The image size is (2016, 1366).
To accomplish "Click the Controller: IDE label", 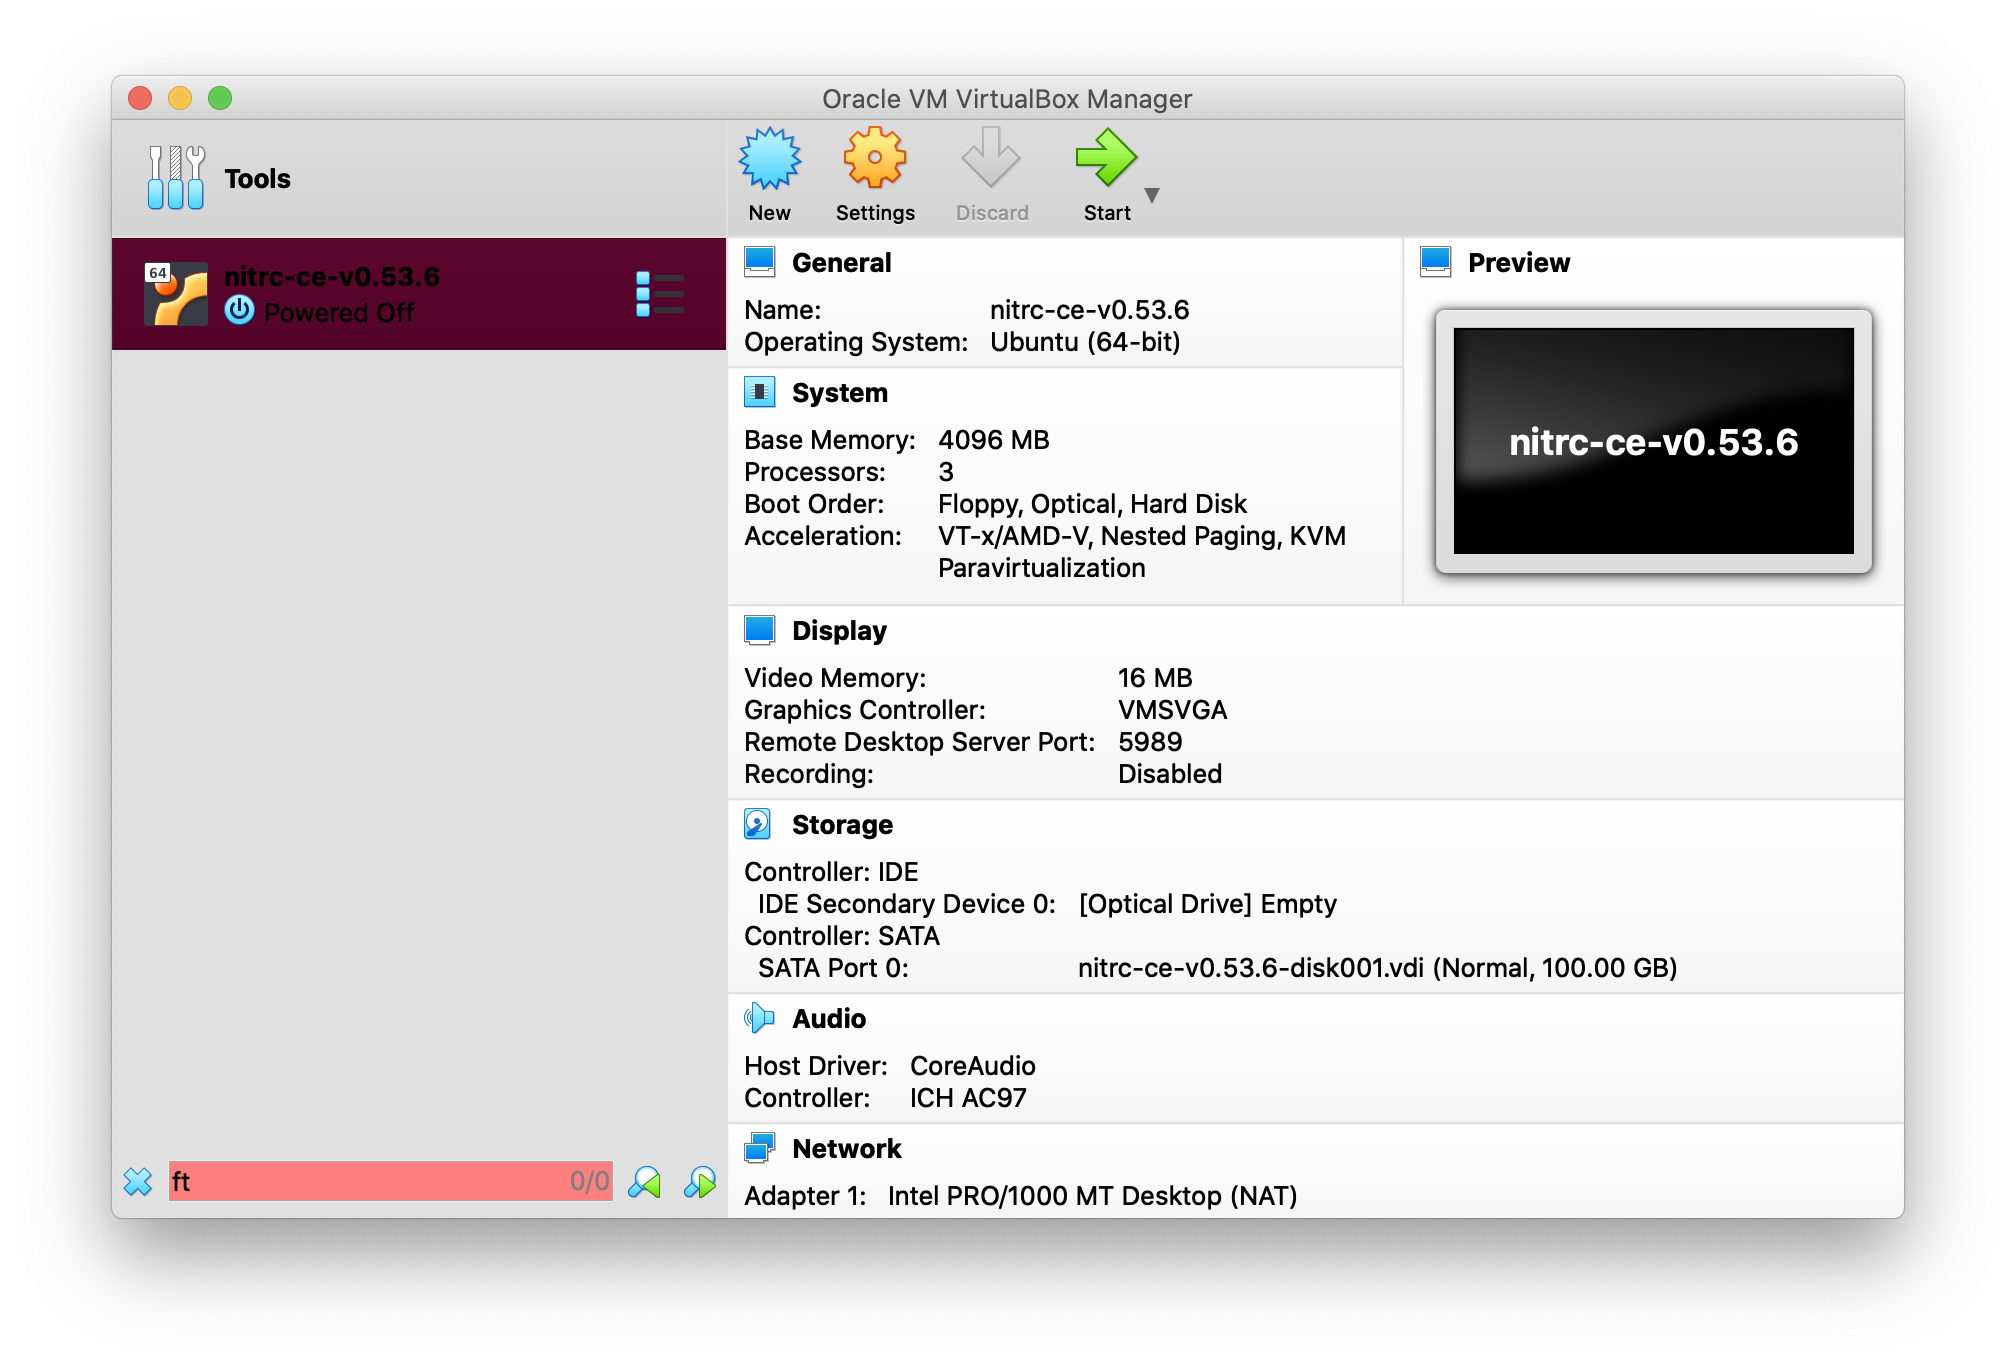I will coord(831,872).
